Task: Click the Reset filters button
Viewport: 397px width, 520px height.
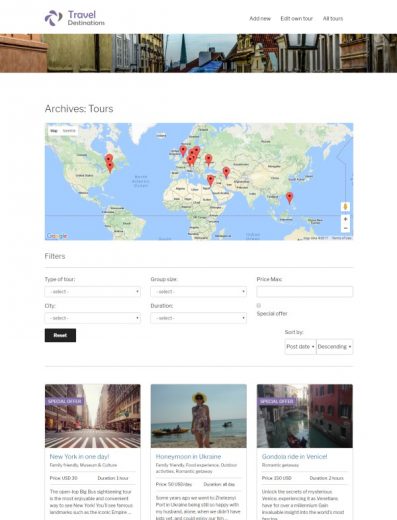Action: click(60, 335)
